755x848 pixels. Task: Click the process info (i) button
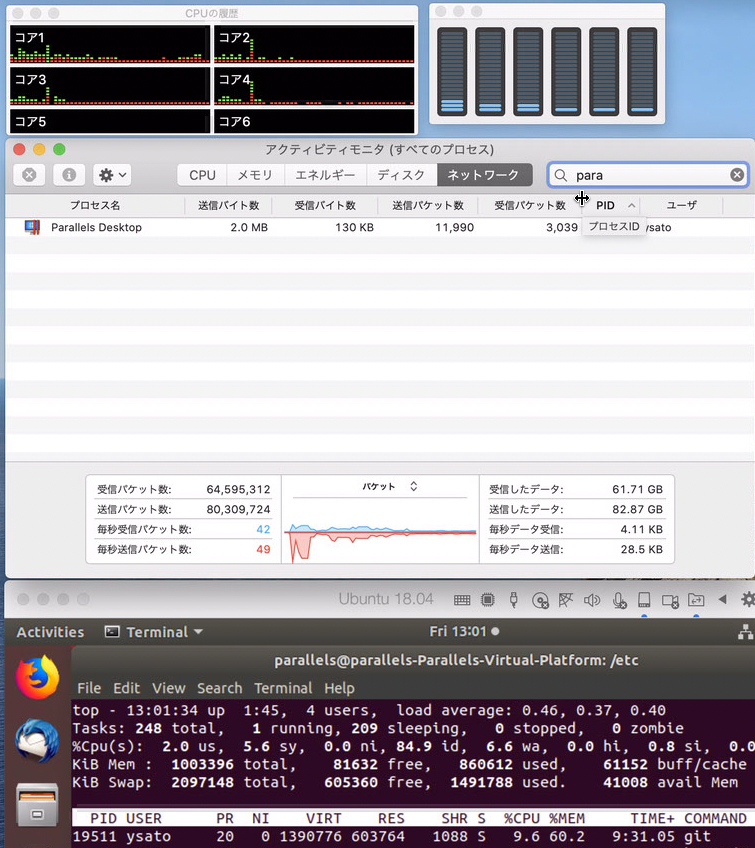[x=69, y=175]
